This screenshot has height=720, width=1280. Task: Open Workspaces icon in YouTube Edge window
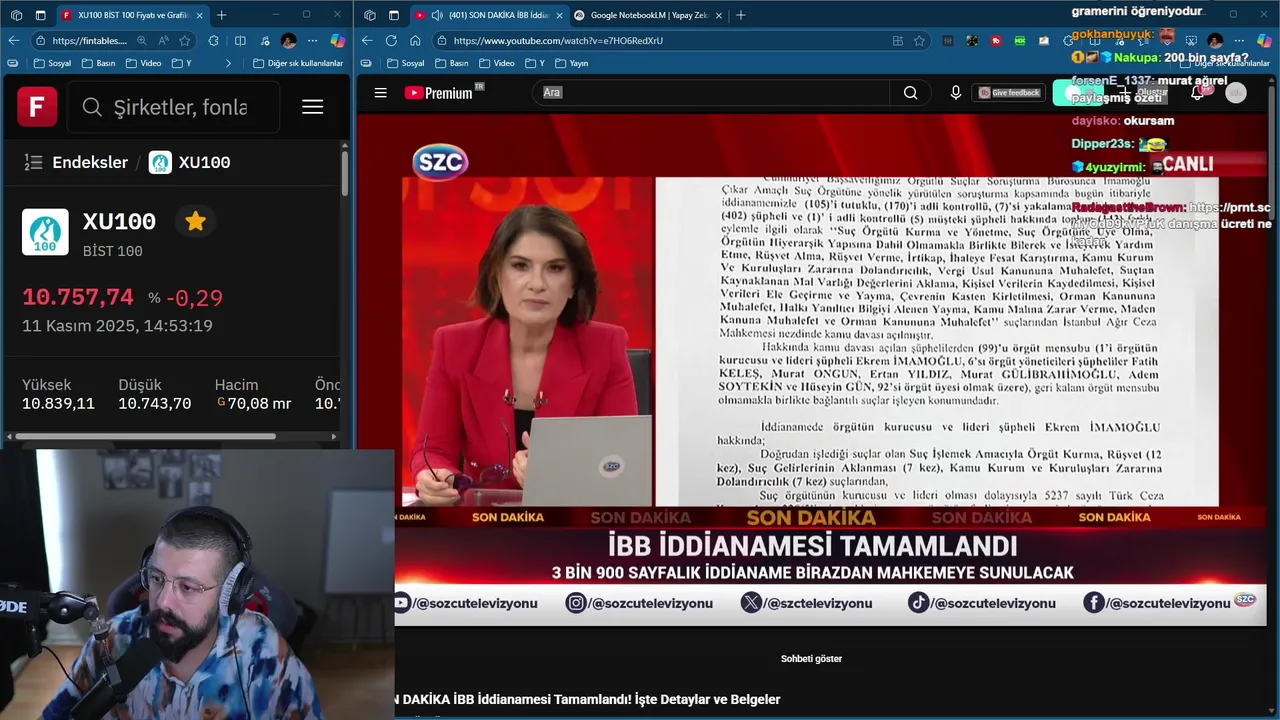tap(370, 15)
